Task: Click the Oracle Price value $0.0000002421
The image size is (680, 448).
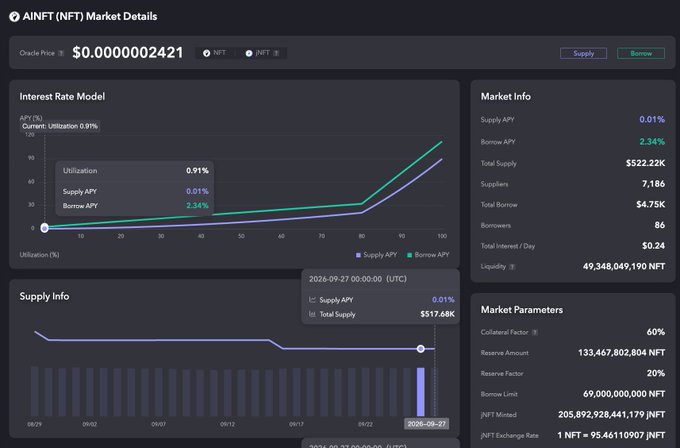Action: [128, 53]
